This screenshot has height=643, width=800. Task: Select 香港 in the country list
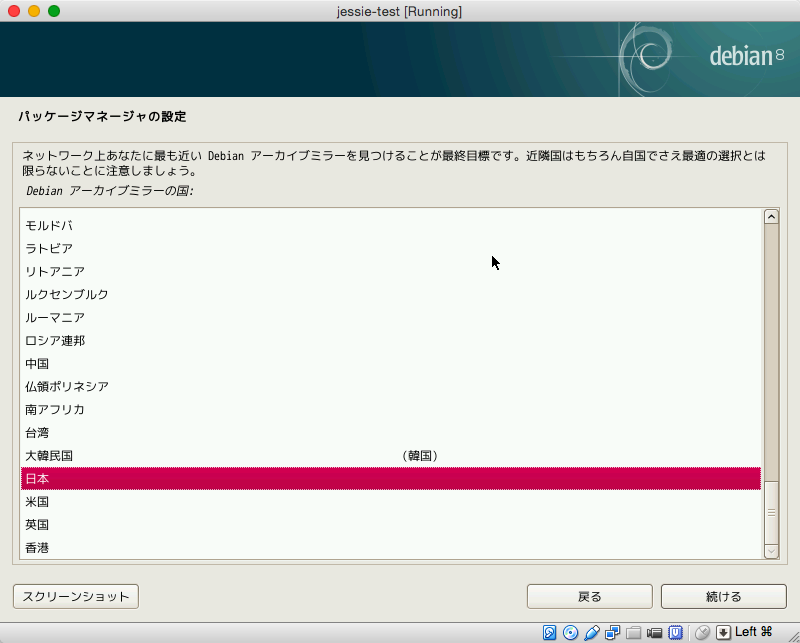[x=391, y=548]
